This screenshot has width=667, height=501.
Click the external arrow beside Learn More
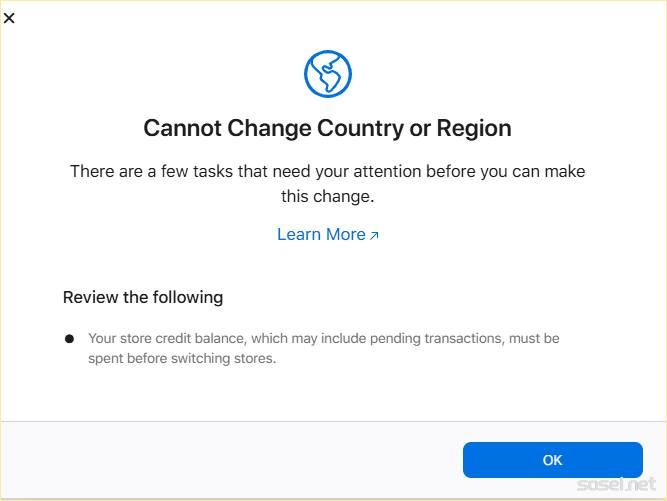(x=375, y=236)
